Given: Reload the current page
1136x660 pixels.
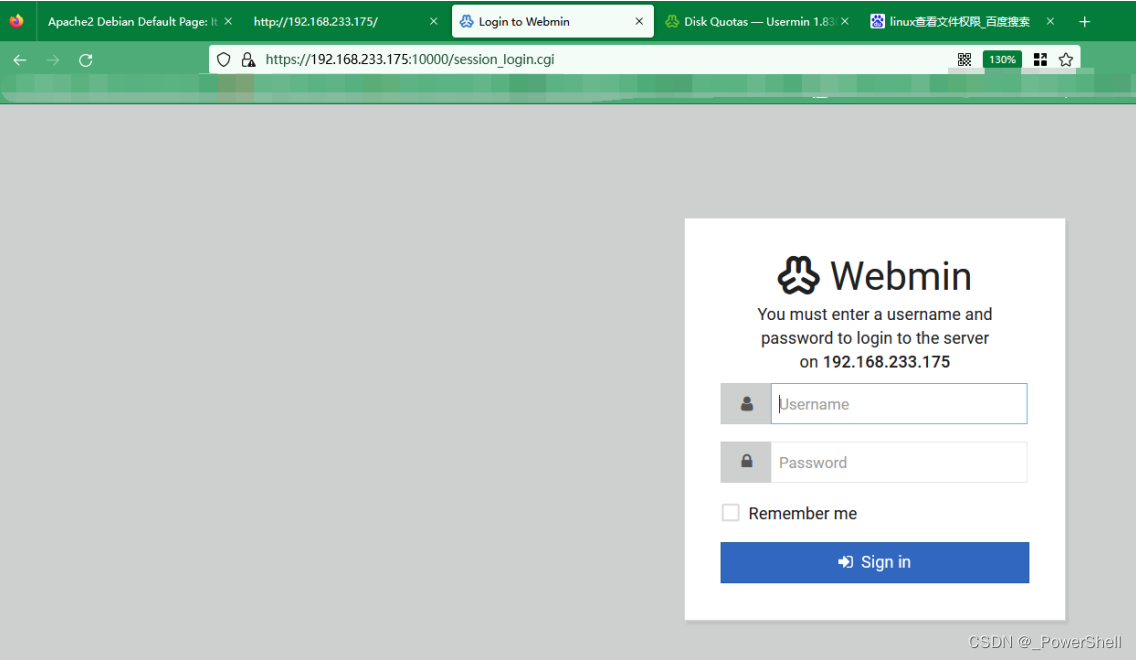Looking at the screenshot, I should 85,60.
